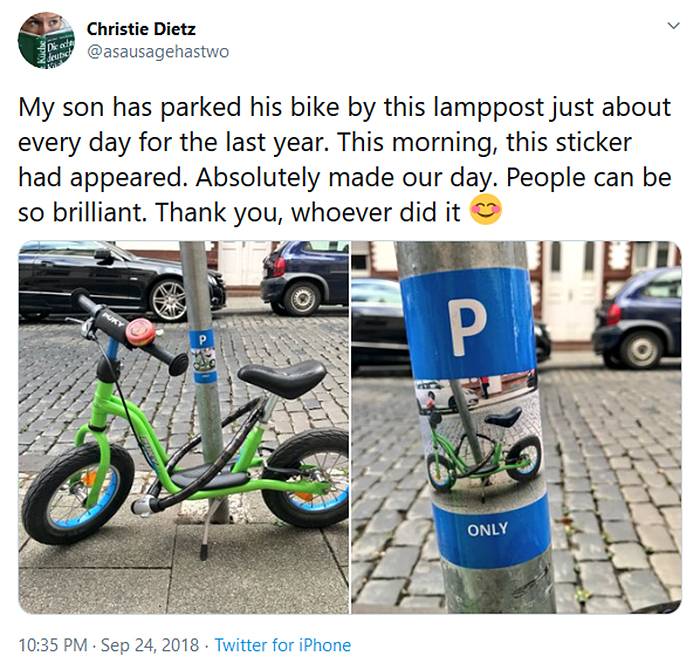Click the @asausagehastwo handle
700x663 pixels.
pyautogui.click(x=158, y=51)
